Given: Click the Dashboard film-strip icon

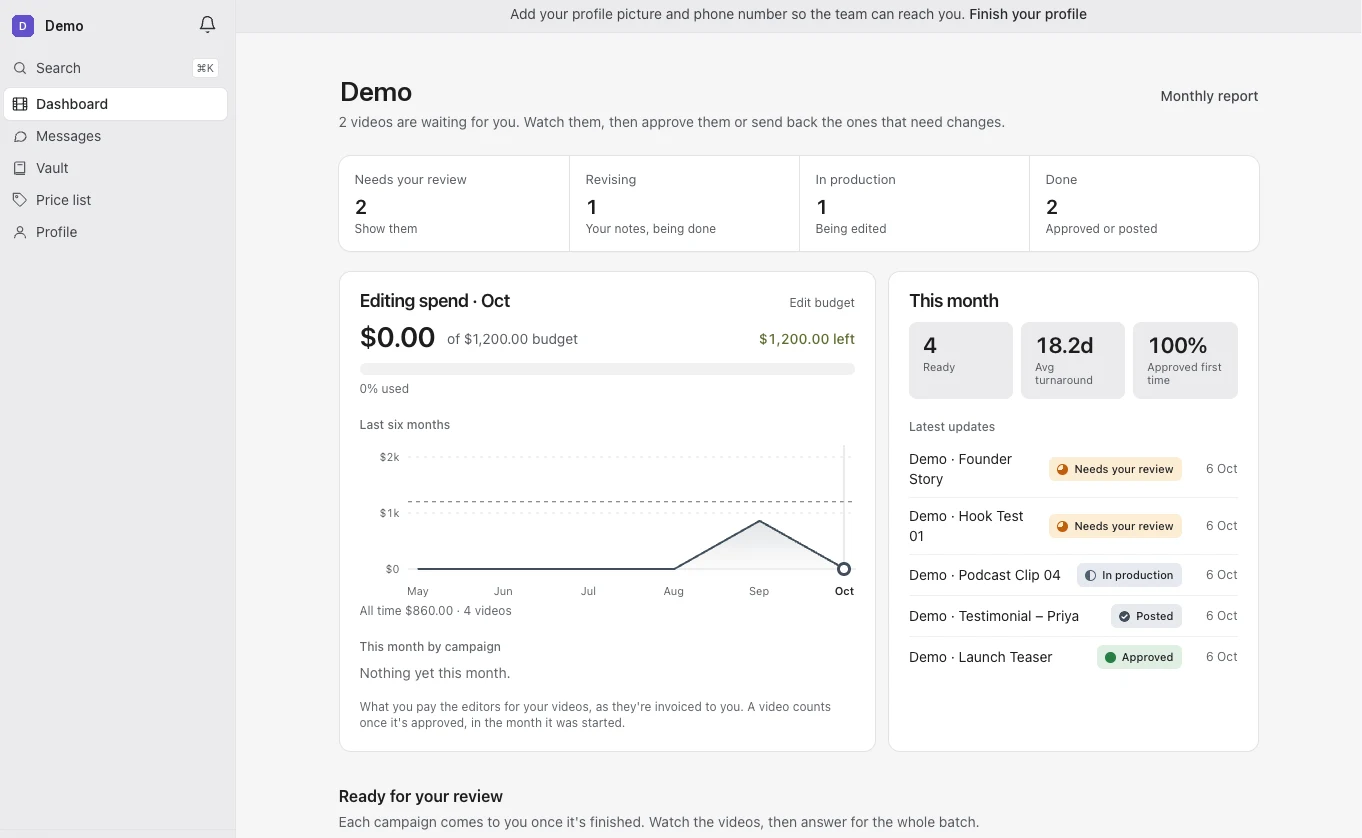Looking at the screenshot, I should [x=20, y=104].
